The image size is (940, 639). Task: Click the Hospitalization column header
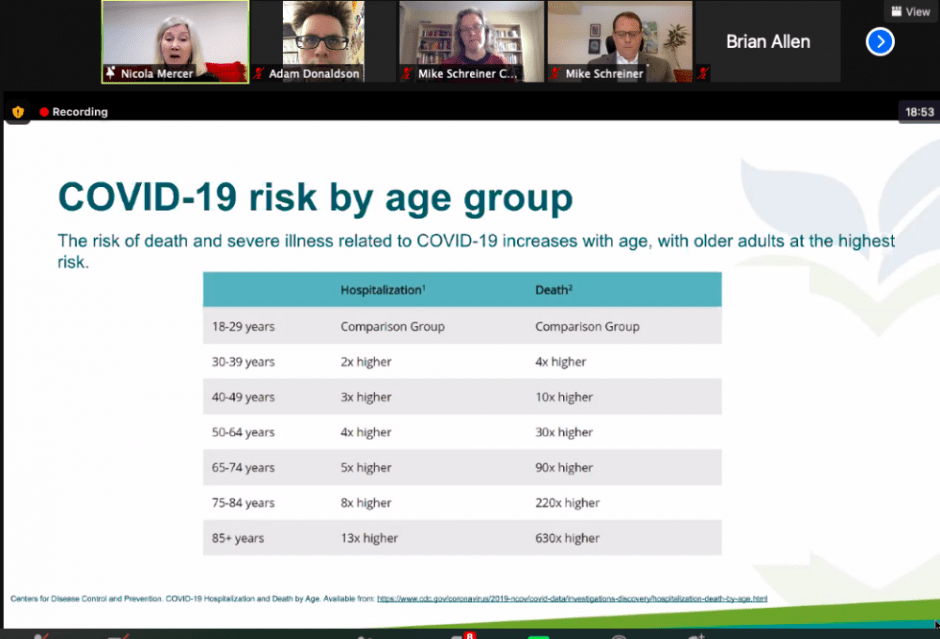click(383, 290)
